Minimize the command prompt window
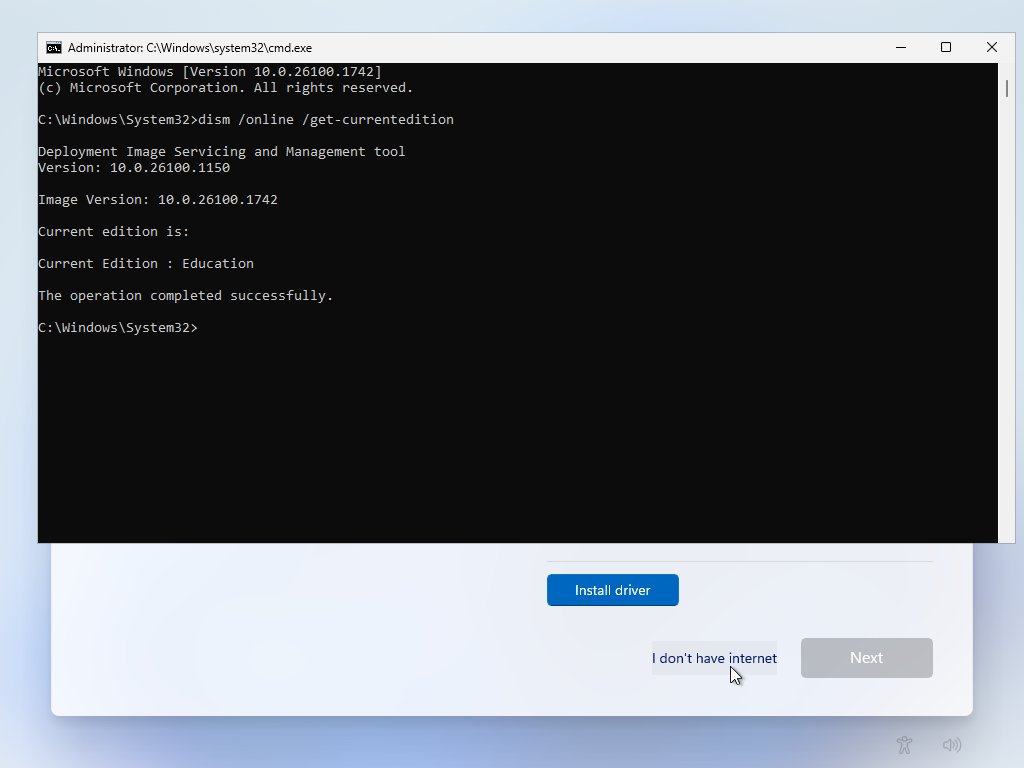Image resolution: width=1024 pixels, height=768 pixels. click(901, 48)
